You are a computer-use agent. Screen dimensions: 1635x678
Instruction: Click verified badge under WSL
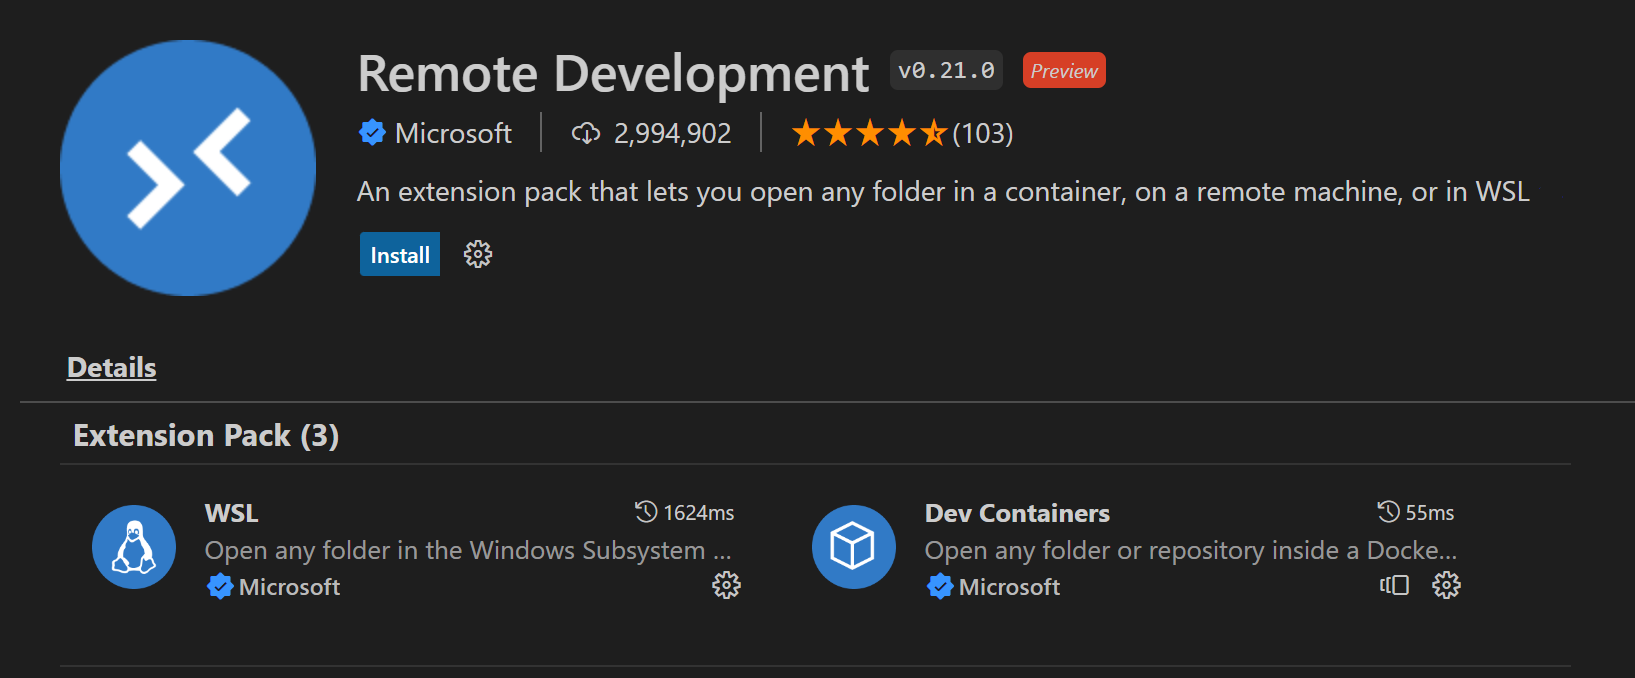point(220,586)
